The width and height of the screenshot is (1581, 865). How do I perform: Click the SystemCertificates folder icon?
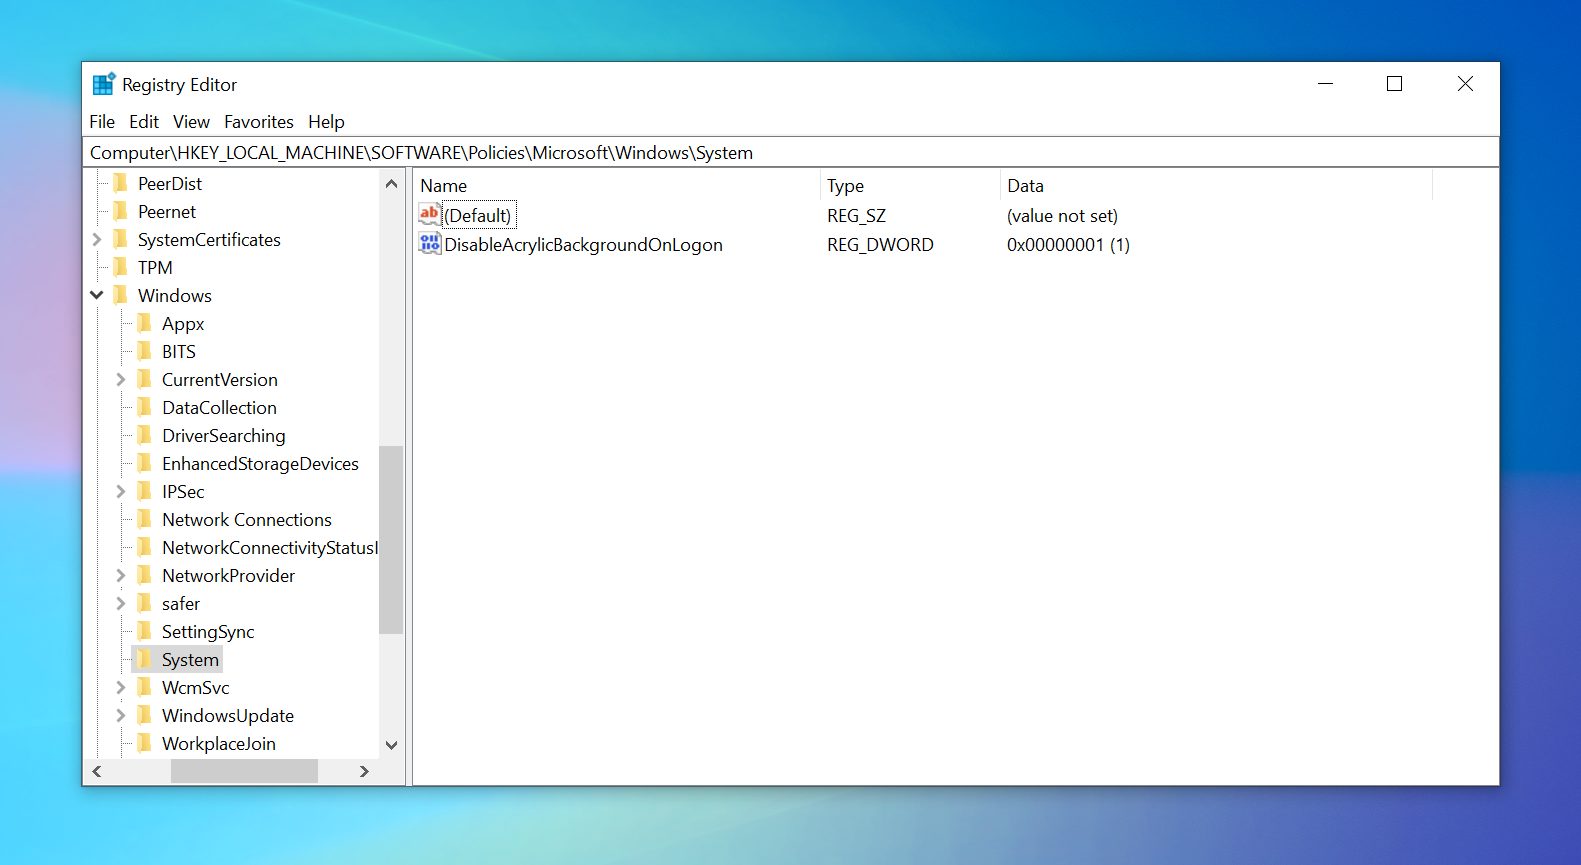(121, 239)
